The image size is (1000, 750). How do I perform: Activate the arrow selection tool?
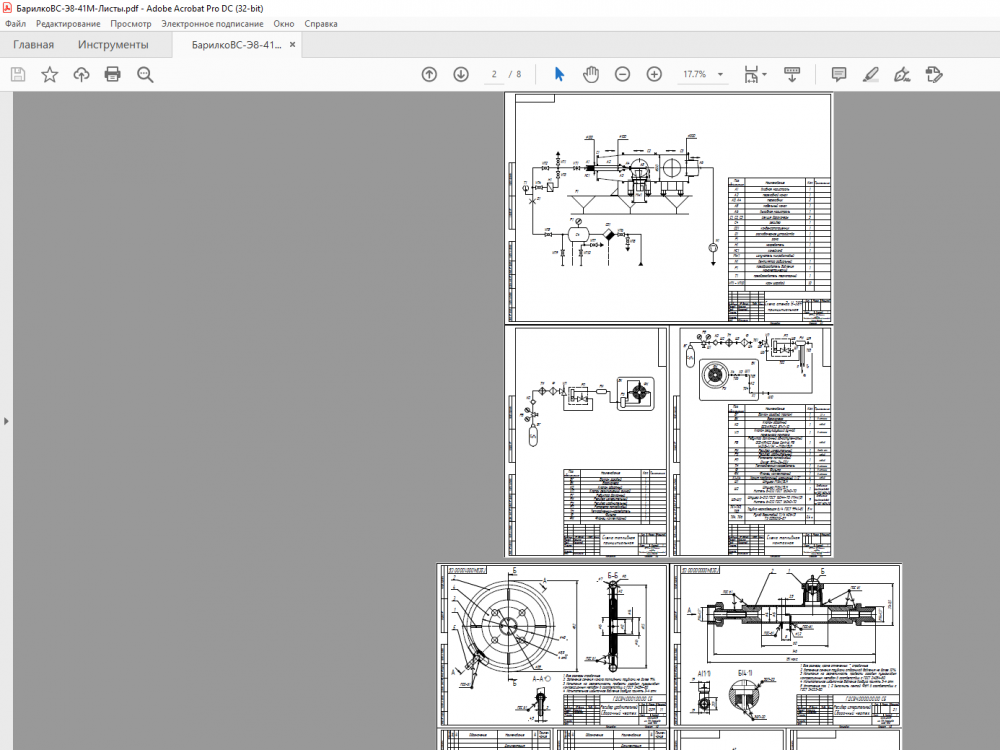pos(559,74)
